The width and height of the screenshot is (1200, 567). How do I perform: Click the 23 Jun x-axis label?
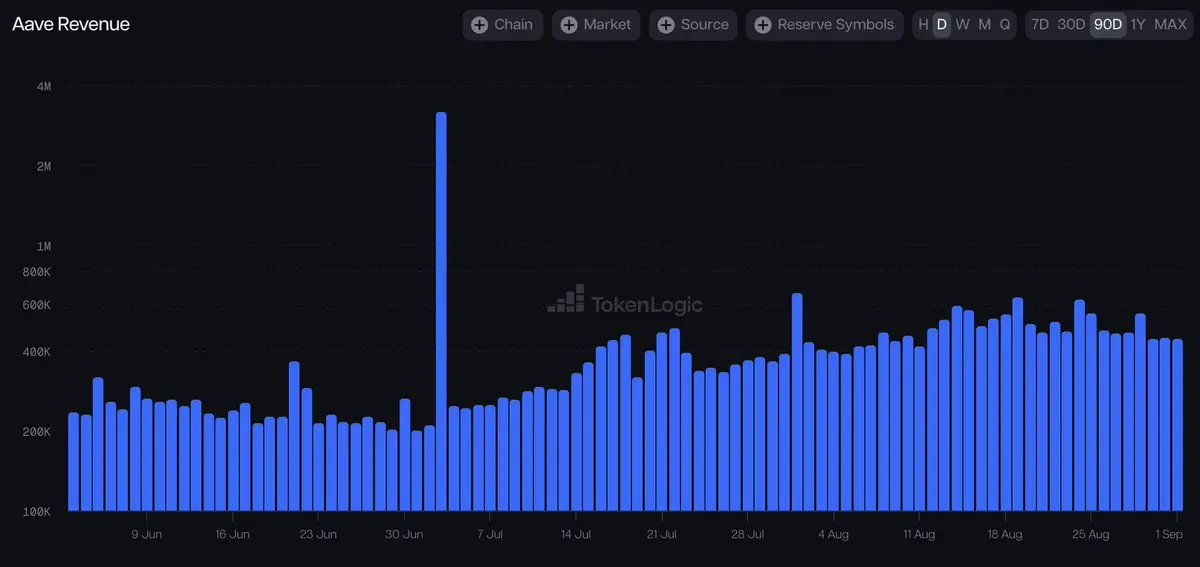pos(318,534)
